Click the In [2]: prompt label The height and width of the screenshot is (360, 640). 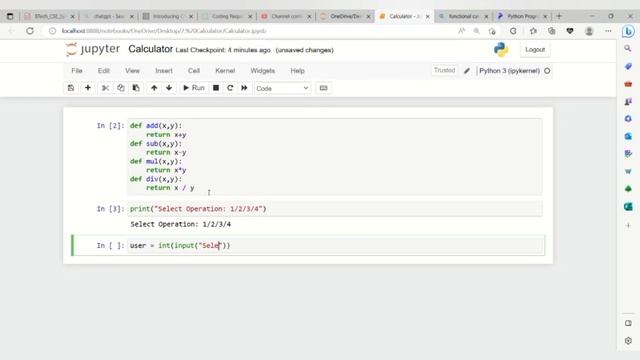pos(110,126)
